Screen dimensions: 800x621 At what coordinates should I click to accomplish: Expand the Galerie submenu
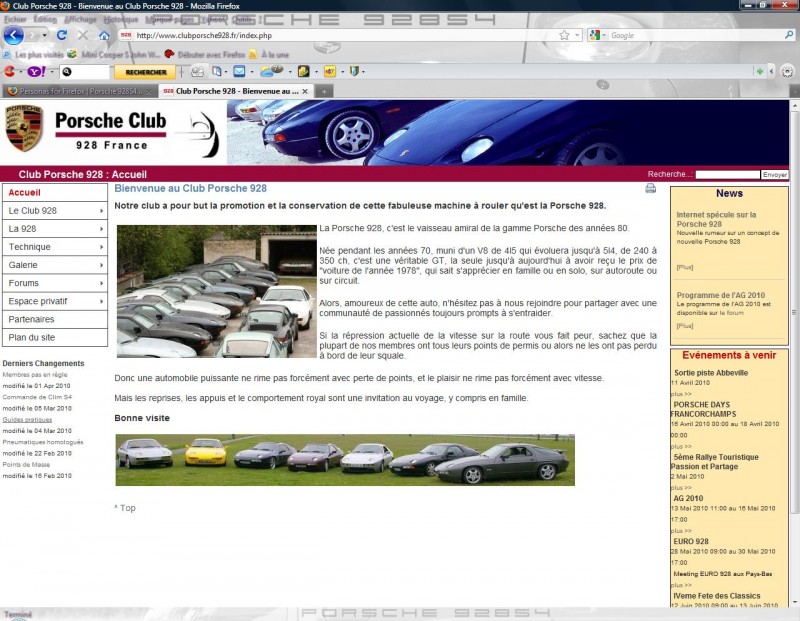click(102, 265)
